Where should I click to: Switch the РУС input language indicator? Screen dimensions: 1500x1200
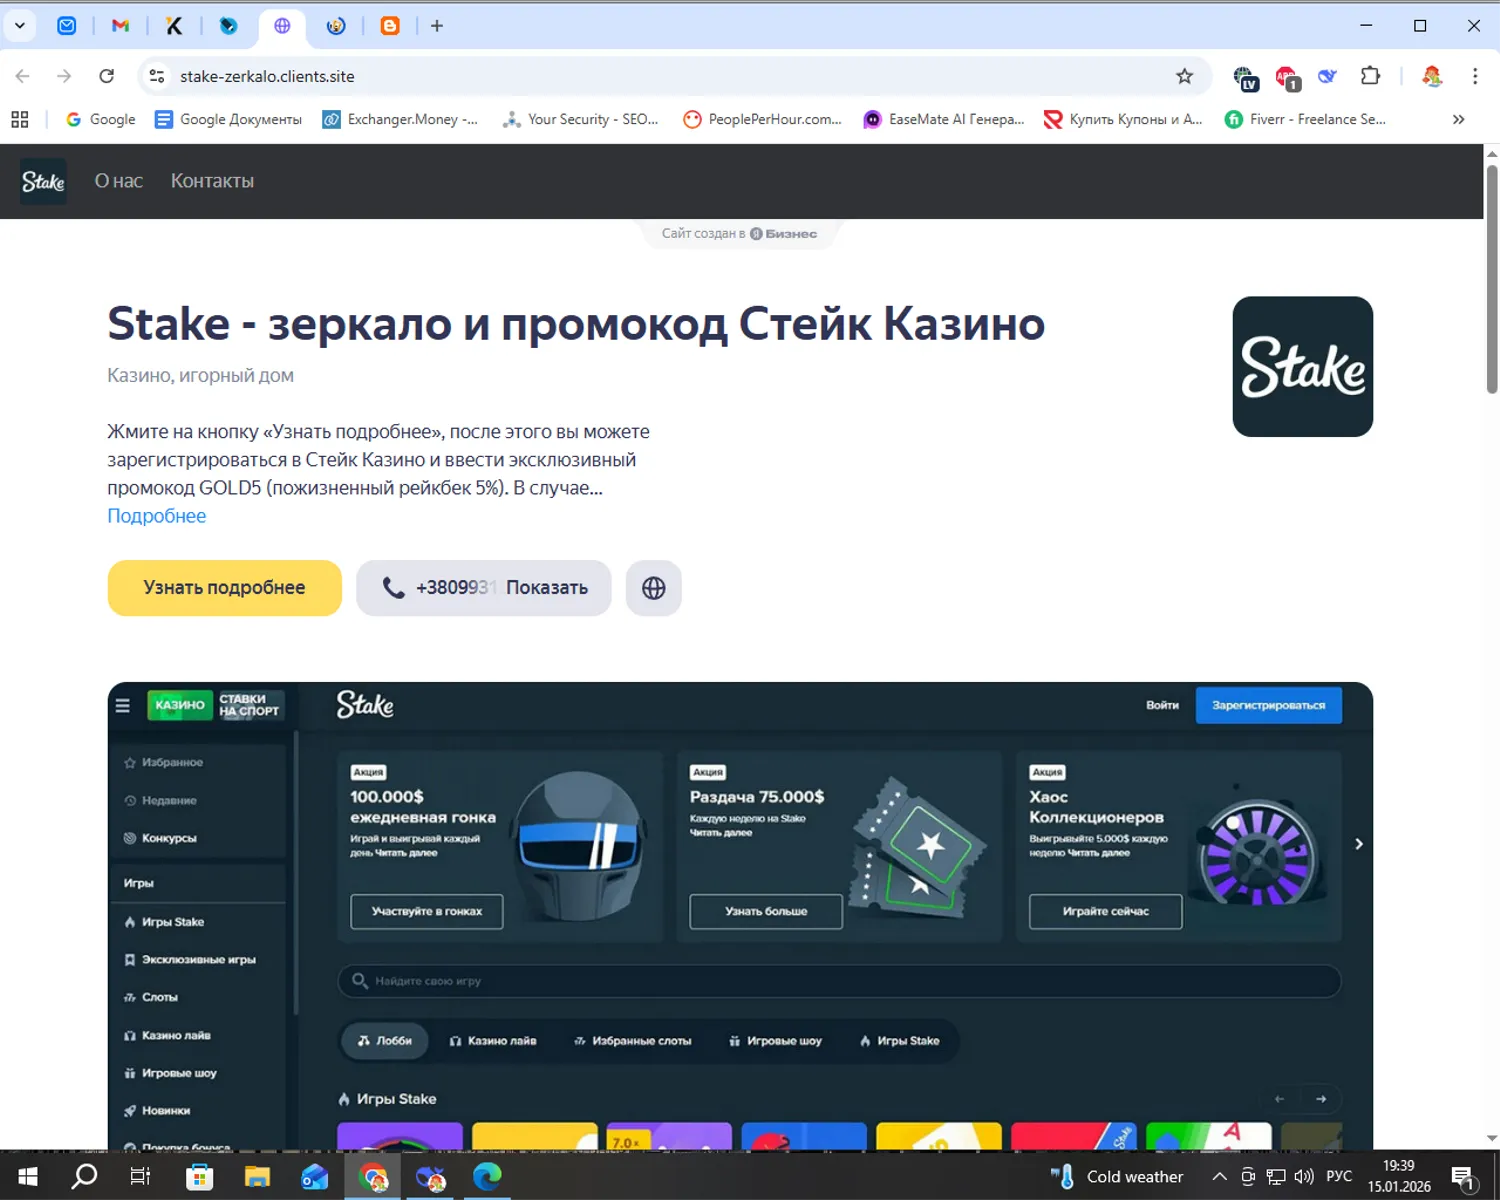(1339, 1177)
